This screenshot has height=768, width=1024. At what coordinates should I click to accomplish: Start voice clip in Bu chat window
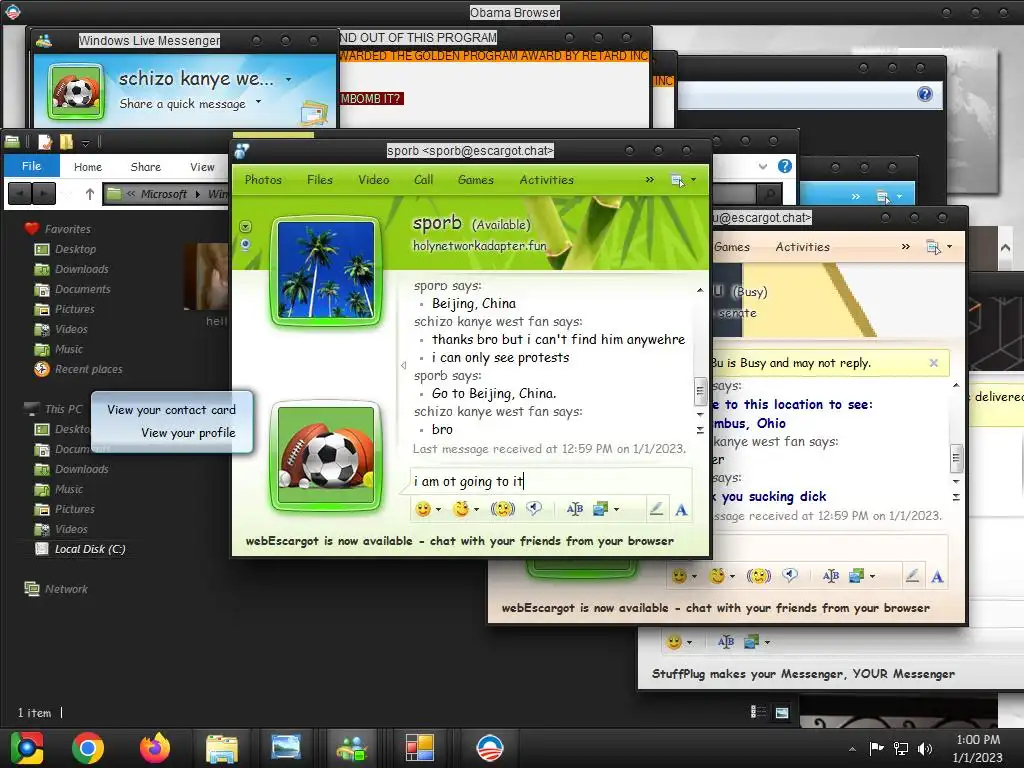pyautogui.click(x=790, y=576)
